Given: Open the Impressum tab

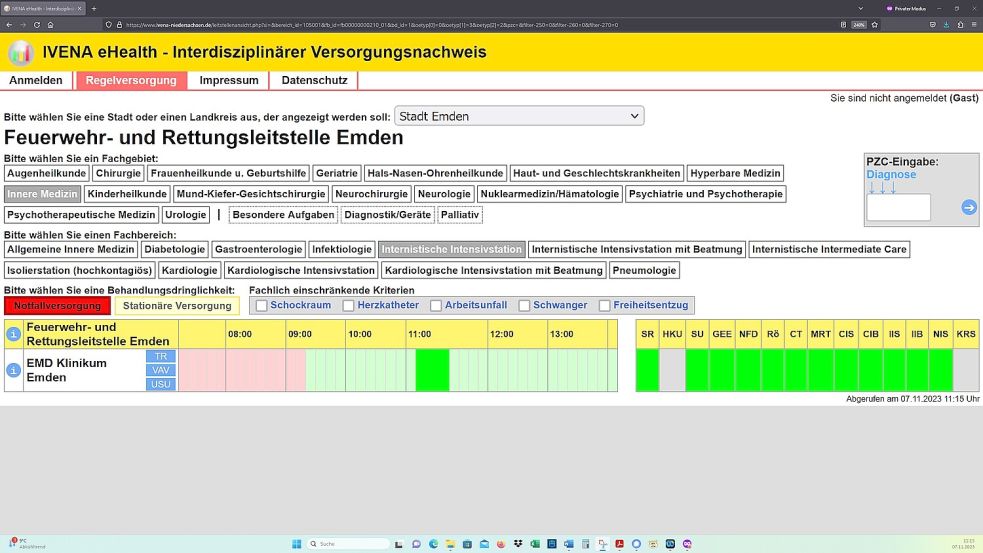Looking at the screenshot, I should [x=229, y=80].
